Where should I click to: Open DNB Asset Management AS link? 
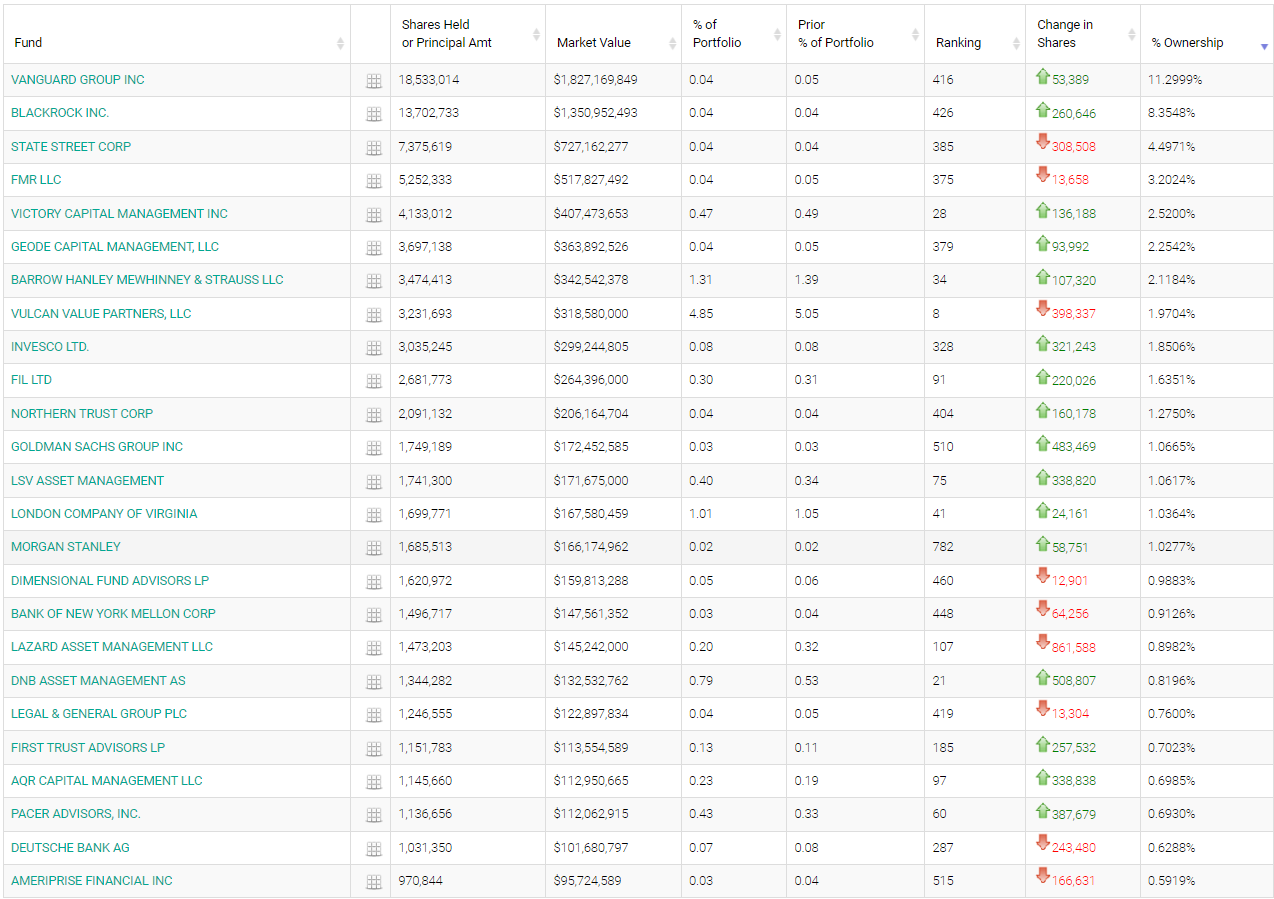98,681
